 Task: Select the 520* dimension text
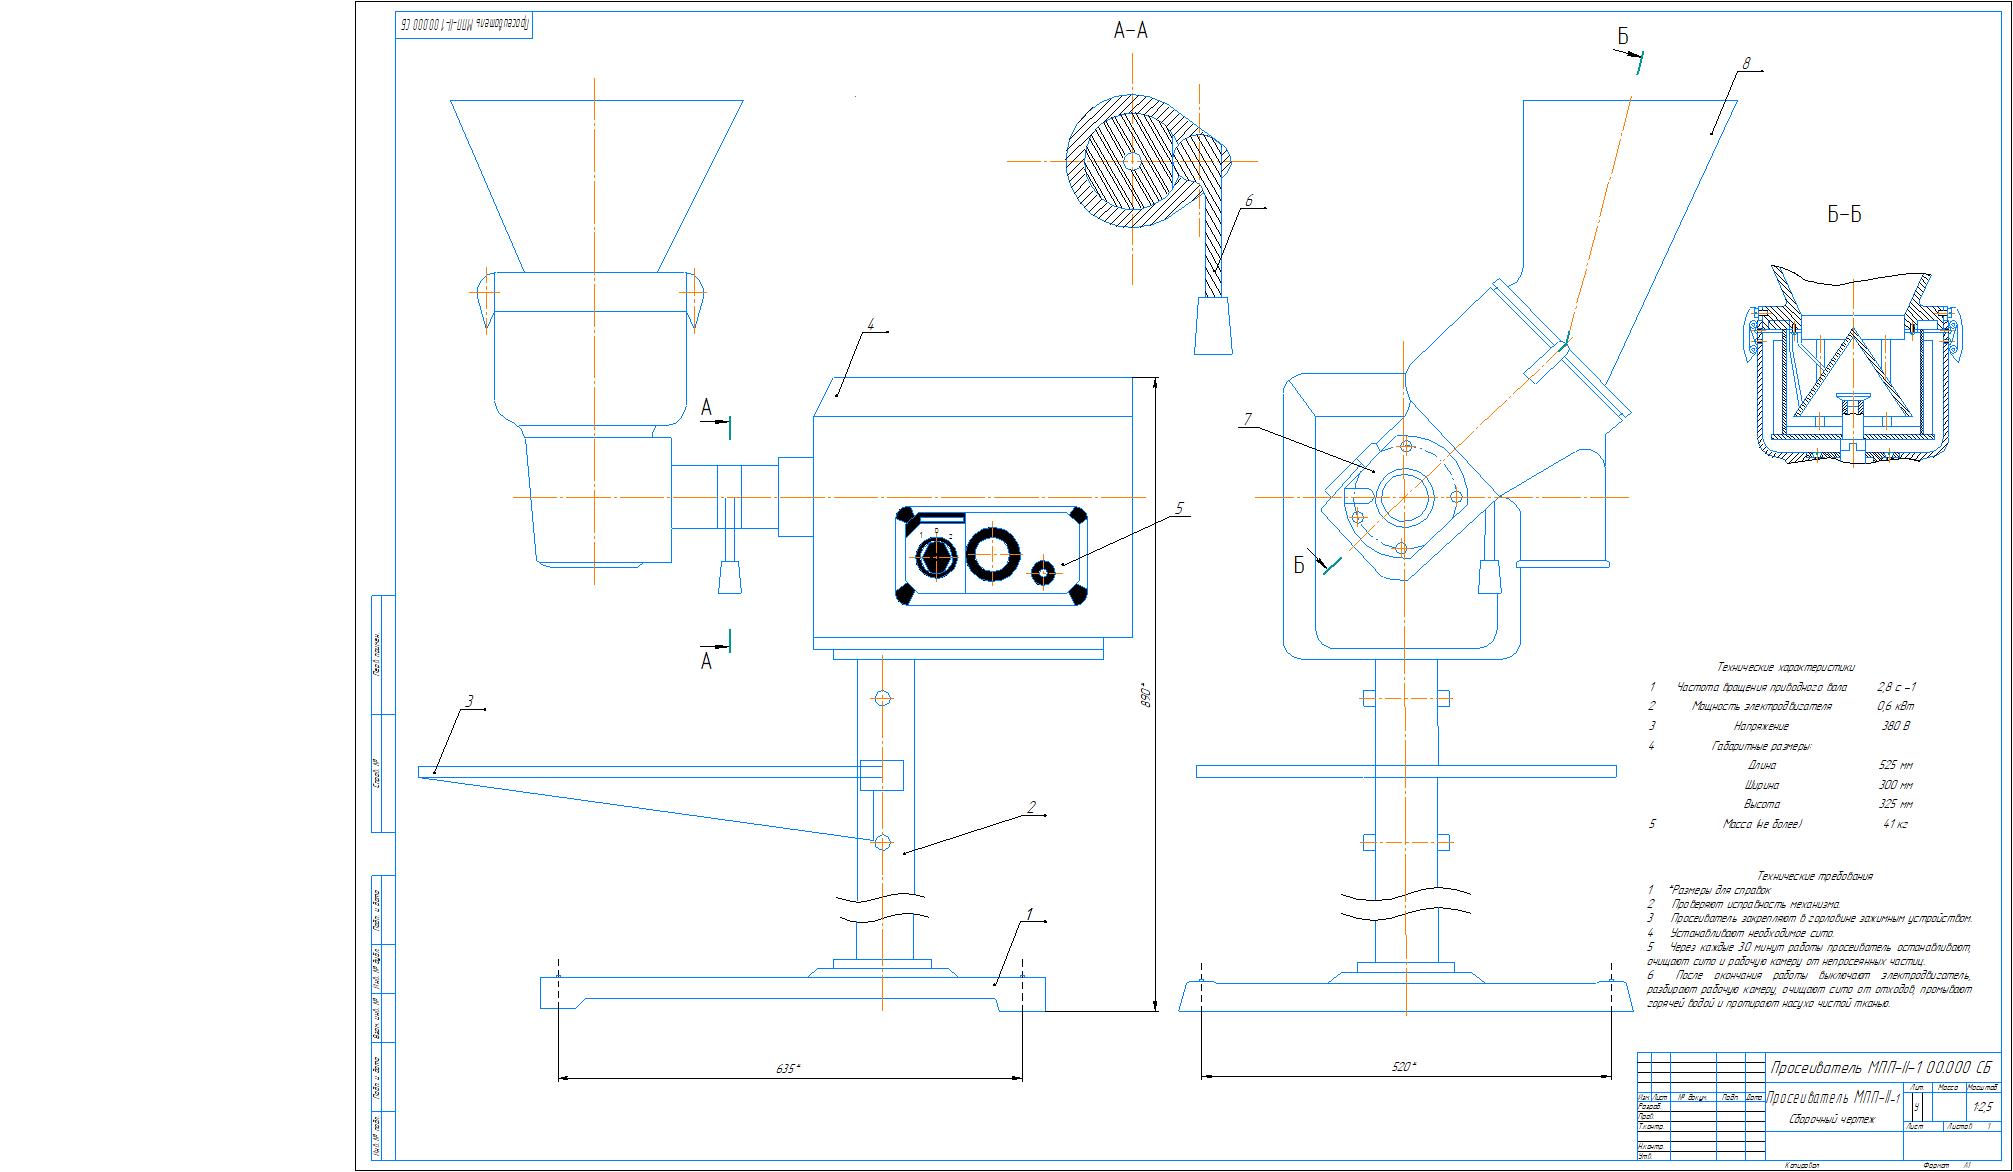tap(1403, 1068)
